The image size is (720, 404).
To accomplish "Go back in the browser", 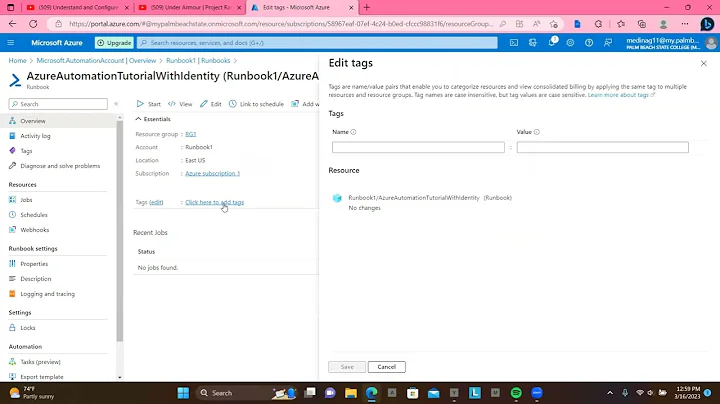I will click(x=12, y=24).
